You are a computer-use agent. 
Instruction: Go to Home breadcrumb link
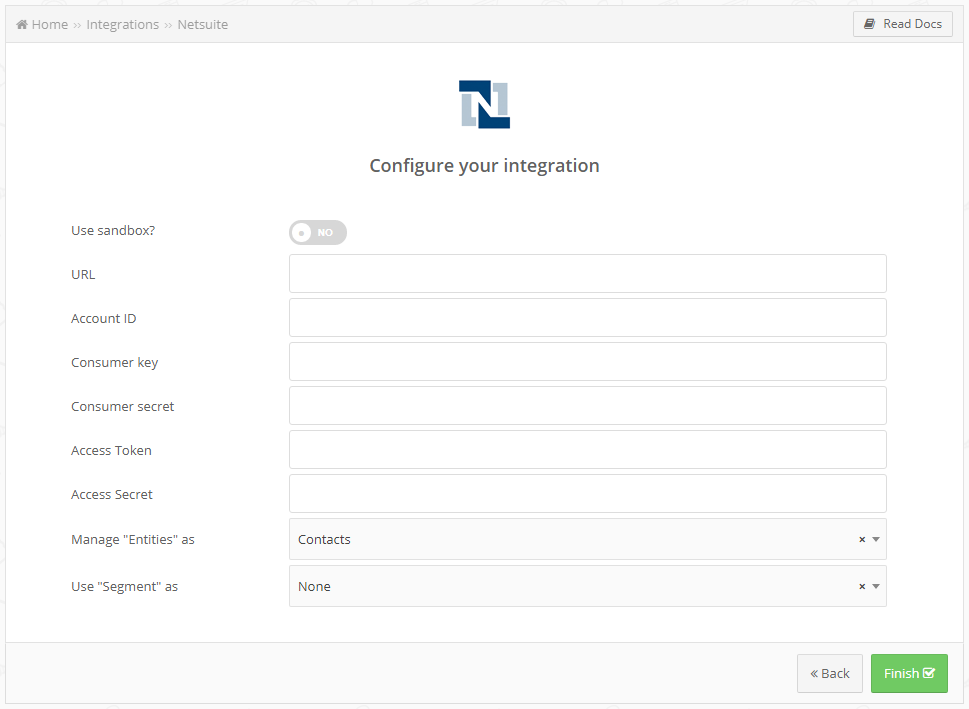[x=49, y=25]
